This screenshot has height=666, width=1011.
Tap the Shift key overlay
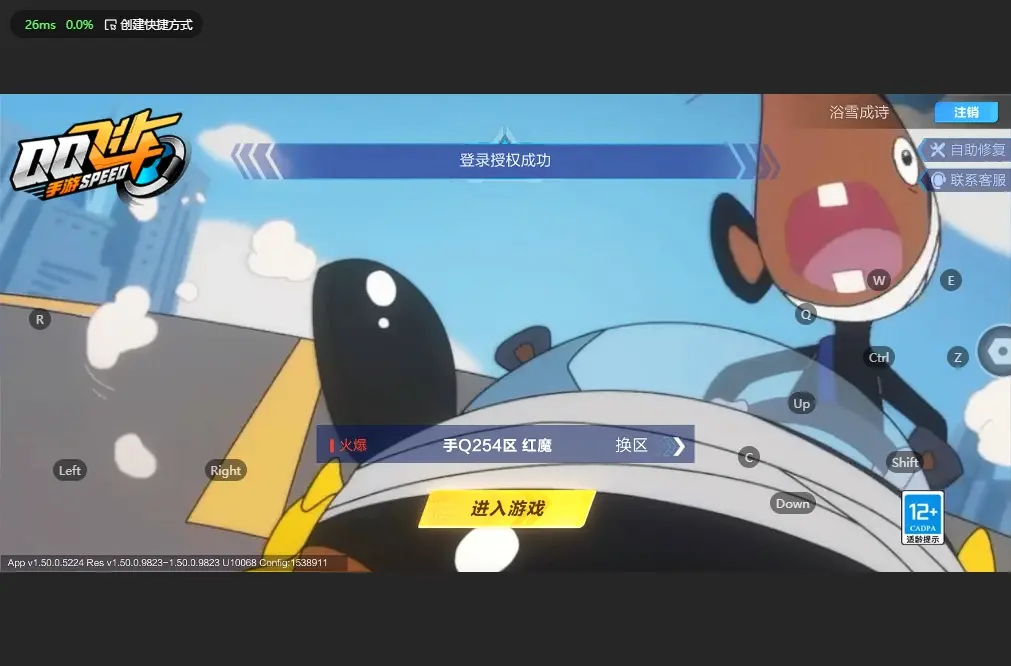pyautogui.click(x=905, y=462)
